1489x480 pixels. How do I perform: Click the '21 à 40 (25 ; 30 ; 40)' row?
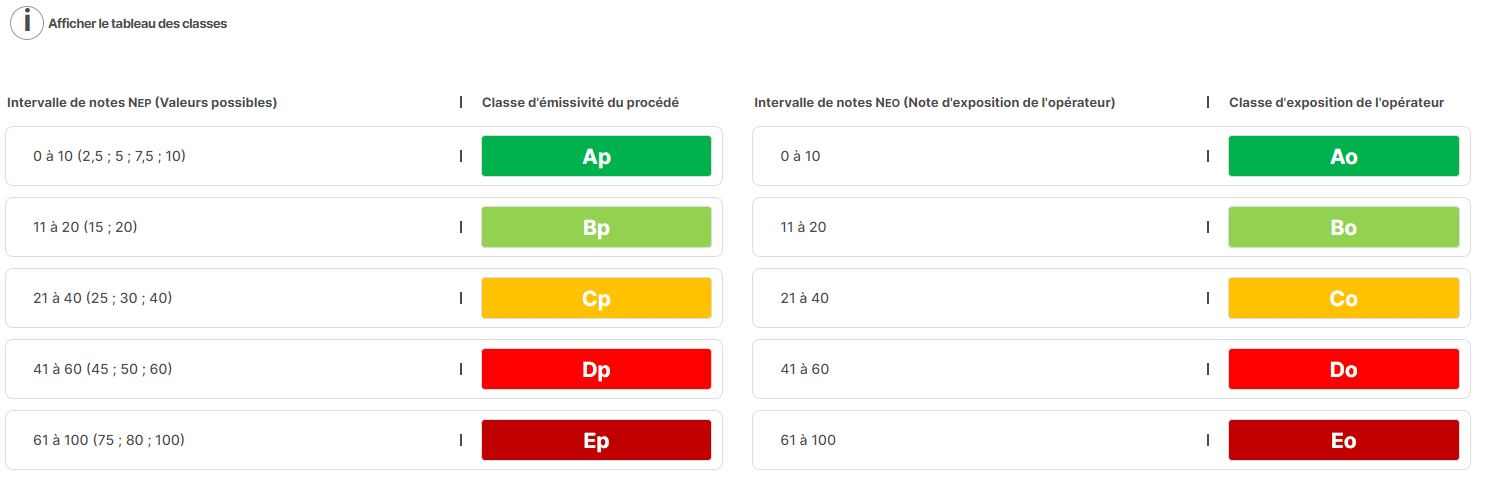point(364,298)
